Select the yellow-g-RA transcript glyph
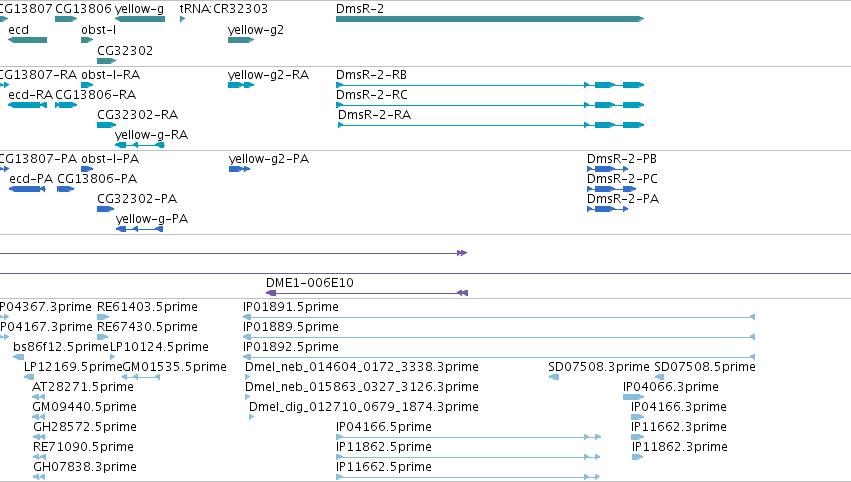The image size is (851, 482). (140, 145)
